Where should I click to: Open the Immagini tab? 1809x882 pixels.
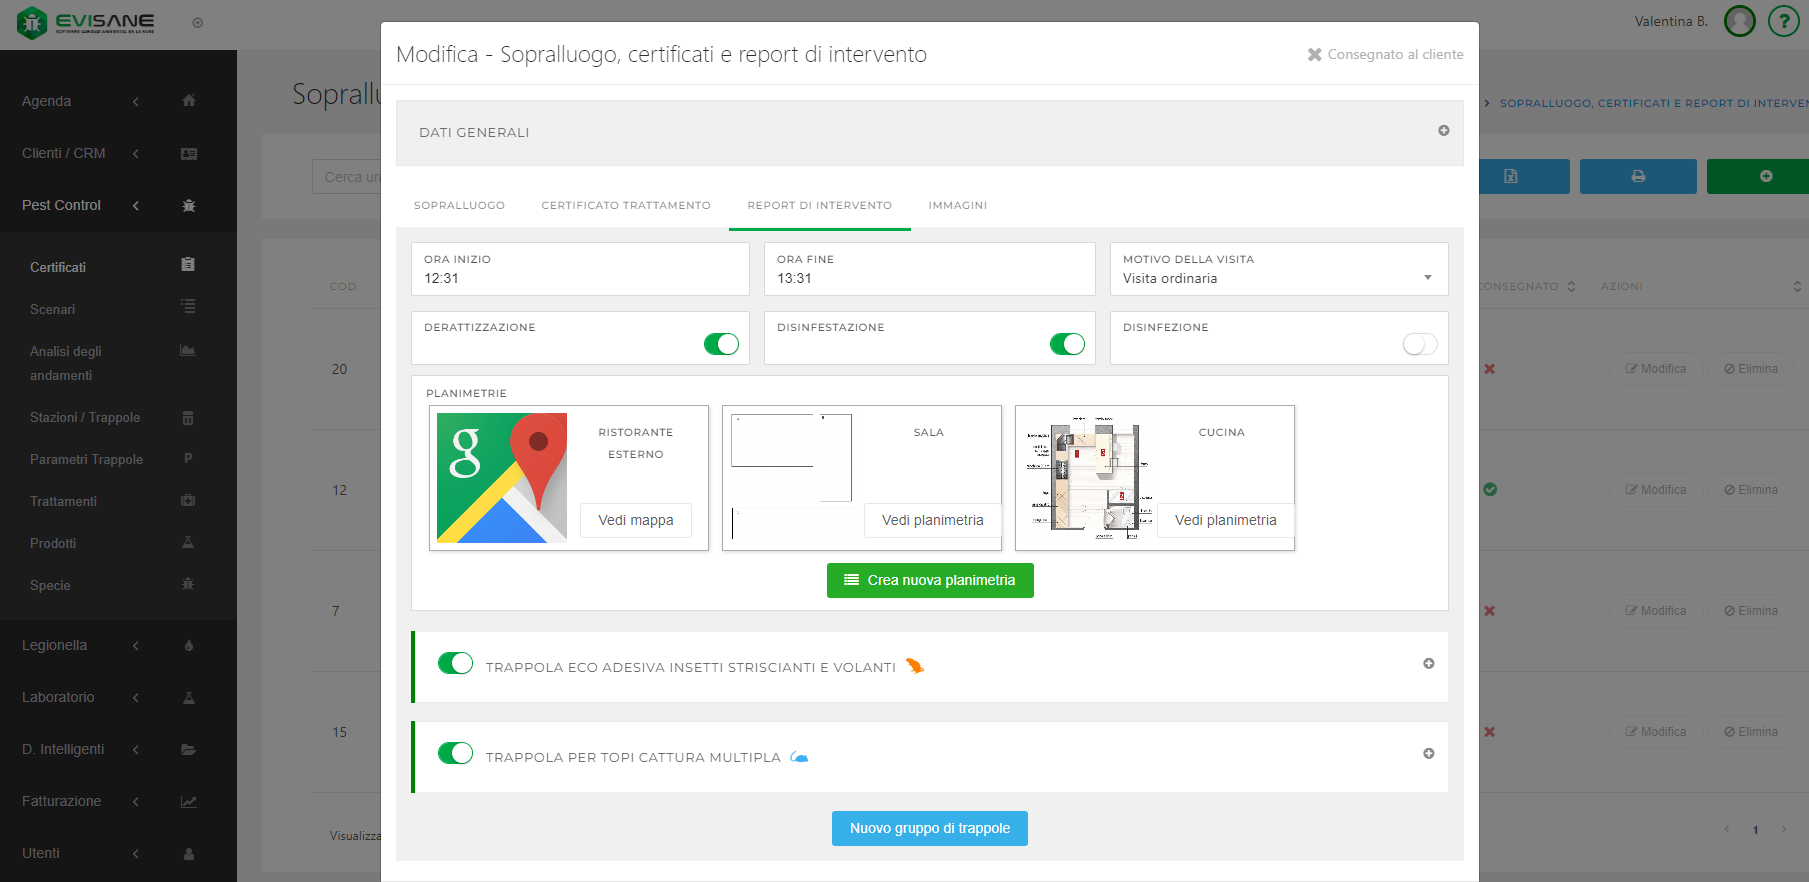(x=957, y=206)
